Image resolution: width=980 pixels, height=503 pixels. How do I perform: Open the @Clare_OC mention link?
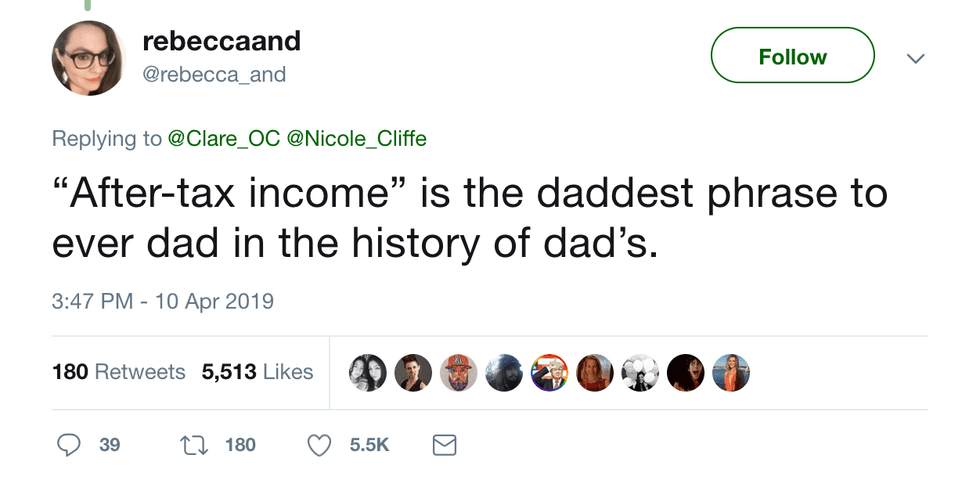[223, 138]
